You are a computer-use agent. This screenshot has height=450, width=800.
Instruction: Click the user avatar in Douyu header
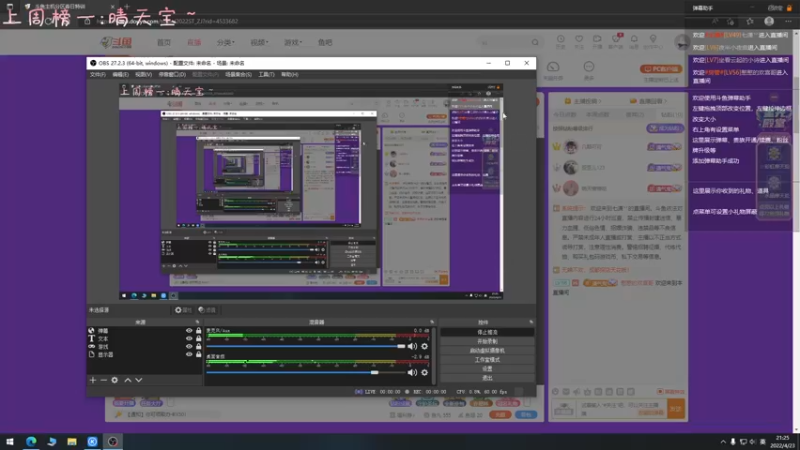coord(681,42)
